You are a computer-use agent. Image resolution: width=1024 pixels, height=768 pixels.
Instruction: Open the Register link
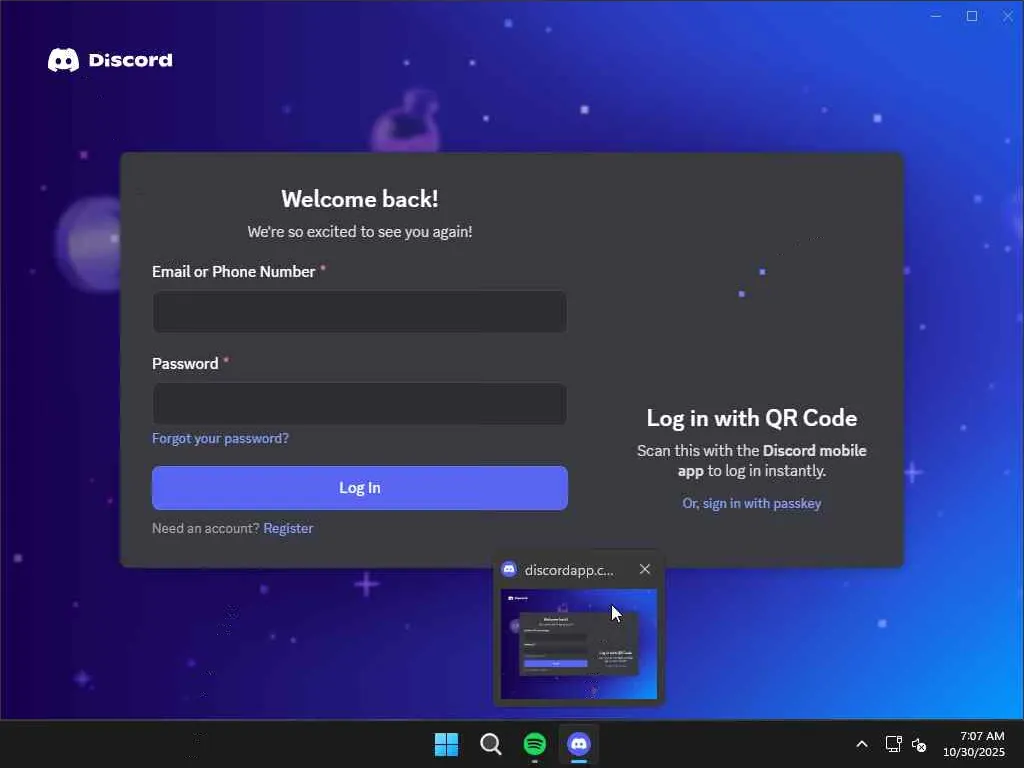pos(288,528)
